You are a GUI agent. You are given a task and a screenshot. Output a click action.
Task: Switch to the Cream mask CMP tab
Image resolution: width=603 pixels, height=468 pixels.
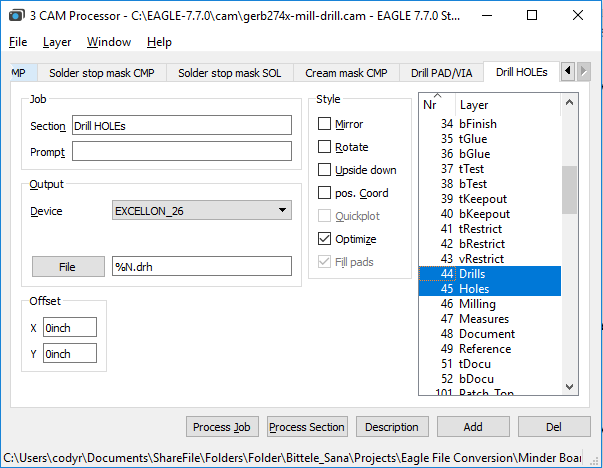(346, 73)
